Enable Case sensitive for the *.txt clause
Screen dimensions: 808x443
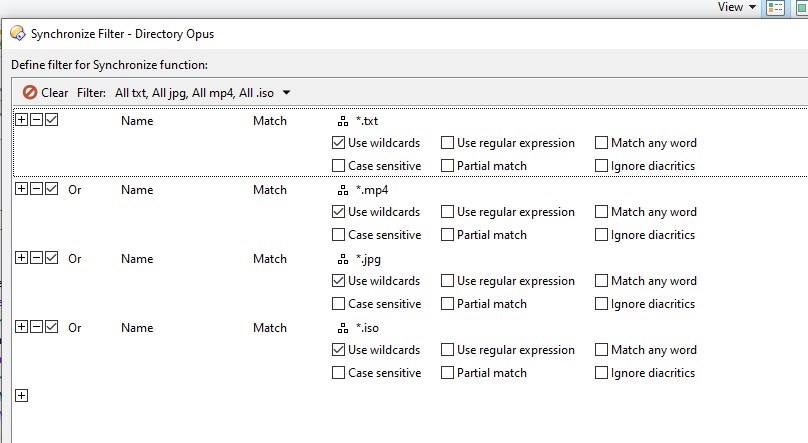[339, 166]
